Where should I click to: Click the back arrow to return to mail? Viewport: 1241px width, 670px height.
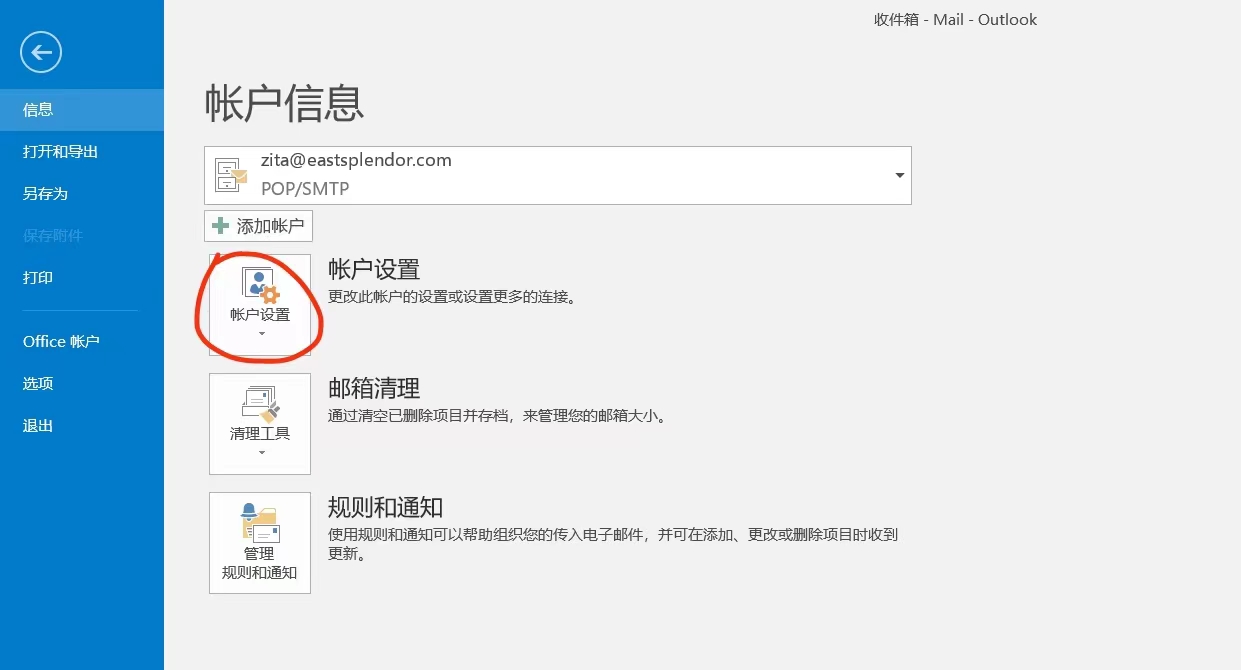coord(41,52)
